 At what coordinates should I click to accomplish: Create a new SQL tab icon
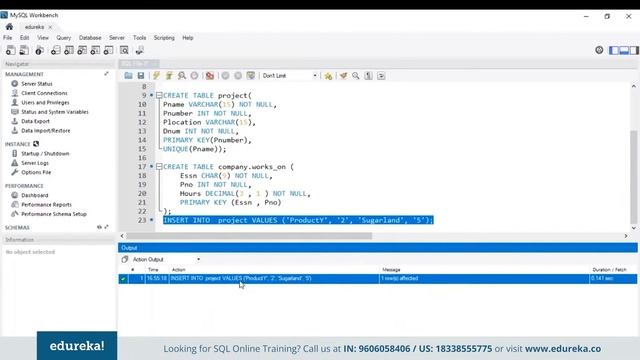coord(11,50)
